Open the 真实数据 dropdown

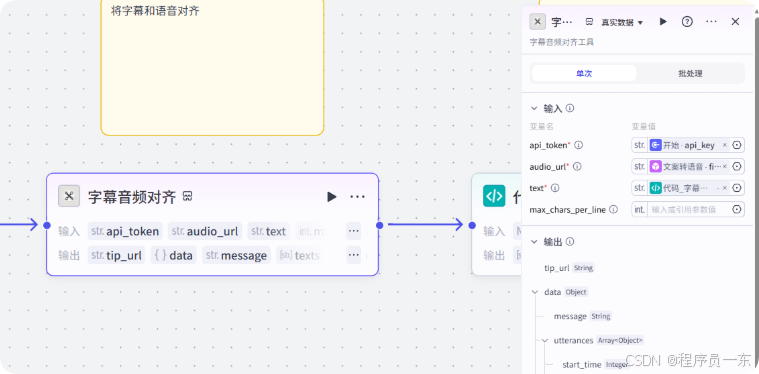[622, 22]
